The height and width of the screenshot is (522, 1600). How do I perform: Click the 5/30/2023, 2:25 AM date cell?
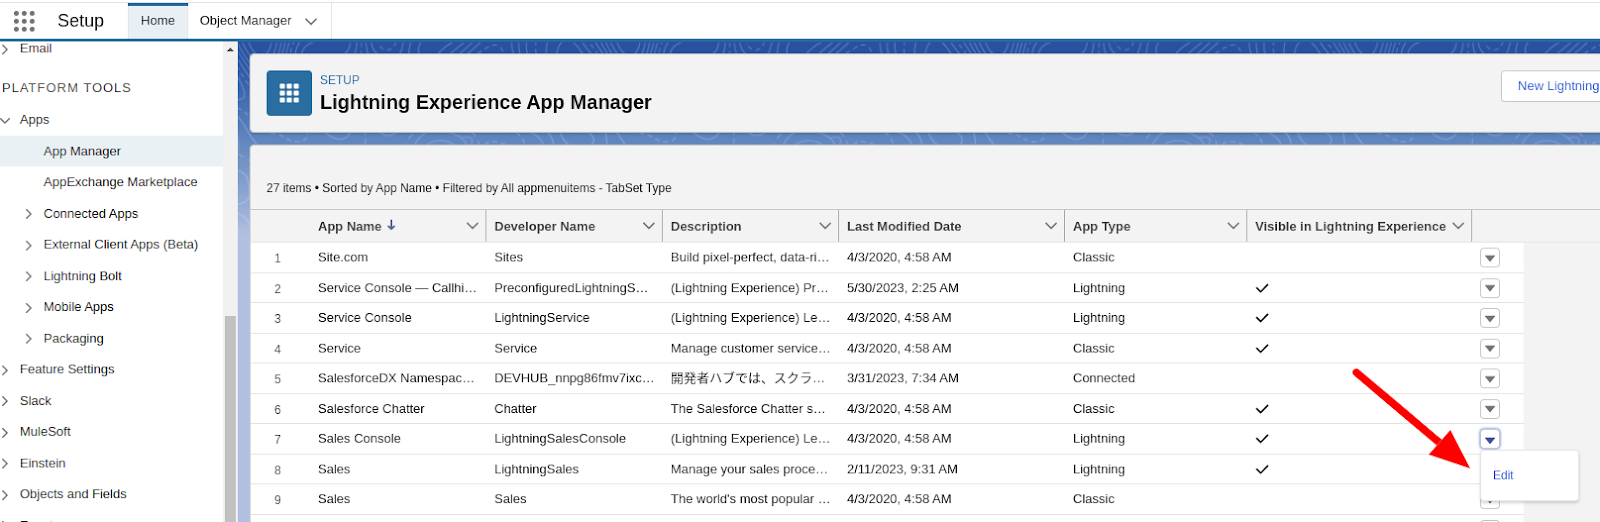tap(903, 288)
